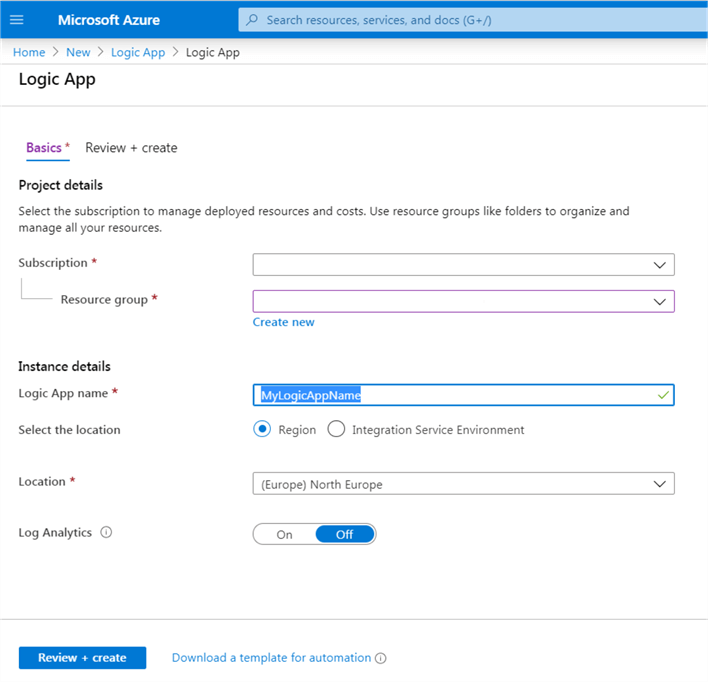Click Create new resource group link
Viewport: 708px width, 682px height.
pyautogui.click(x=283, y=322)
